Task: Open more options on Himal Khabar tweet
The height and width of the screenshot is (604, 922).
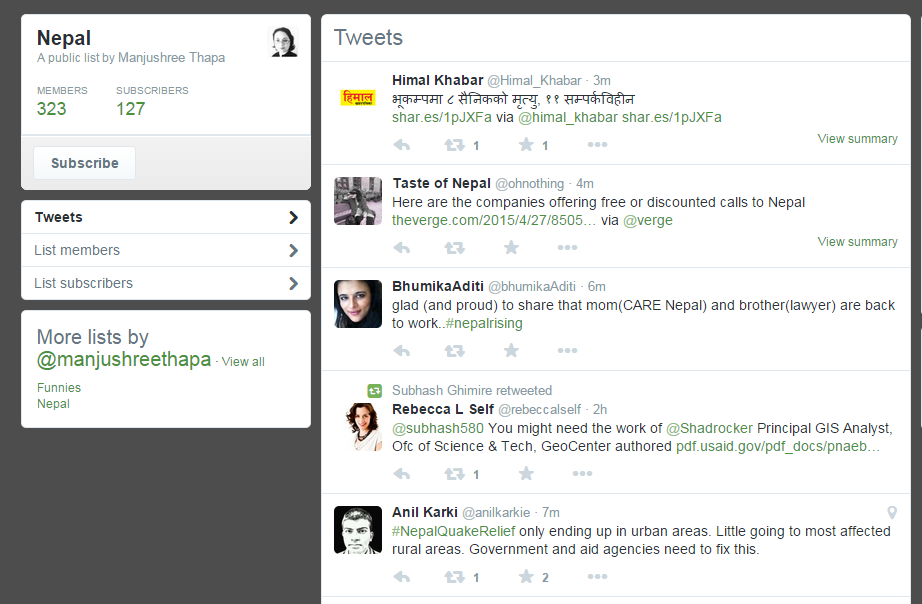Action: click(x=597, y=145)
